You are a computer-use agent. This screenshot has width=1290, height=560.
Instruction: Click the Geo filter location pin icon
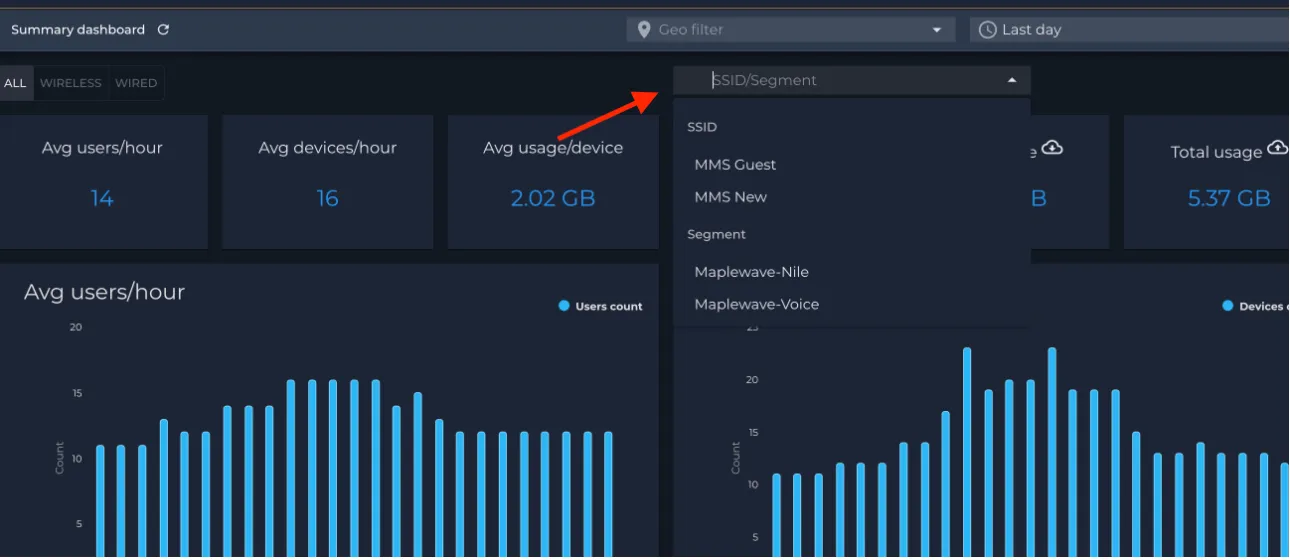pyautogui.click(x=645, y=30)
